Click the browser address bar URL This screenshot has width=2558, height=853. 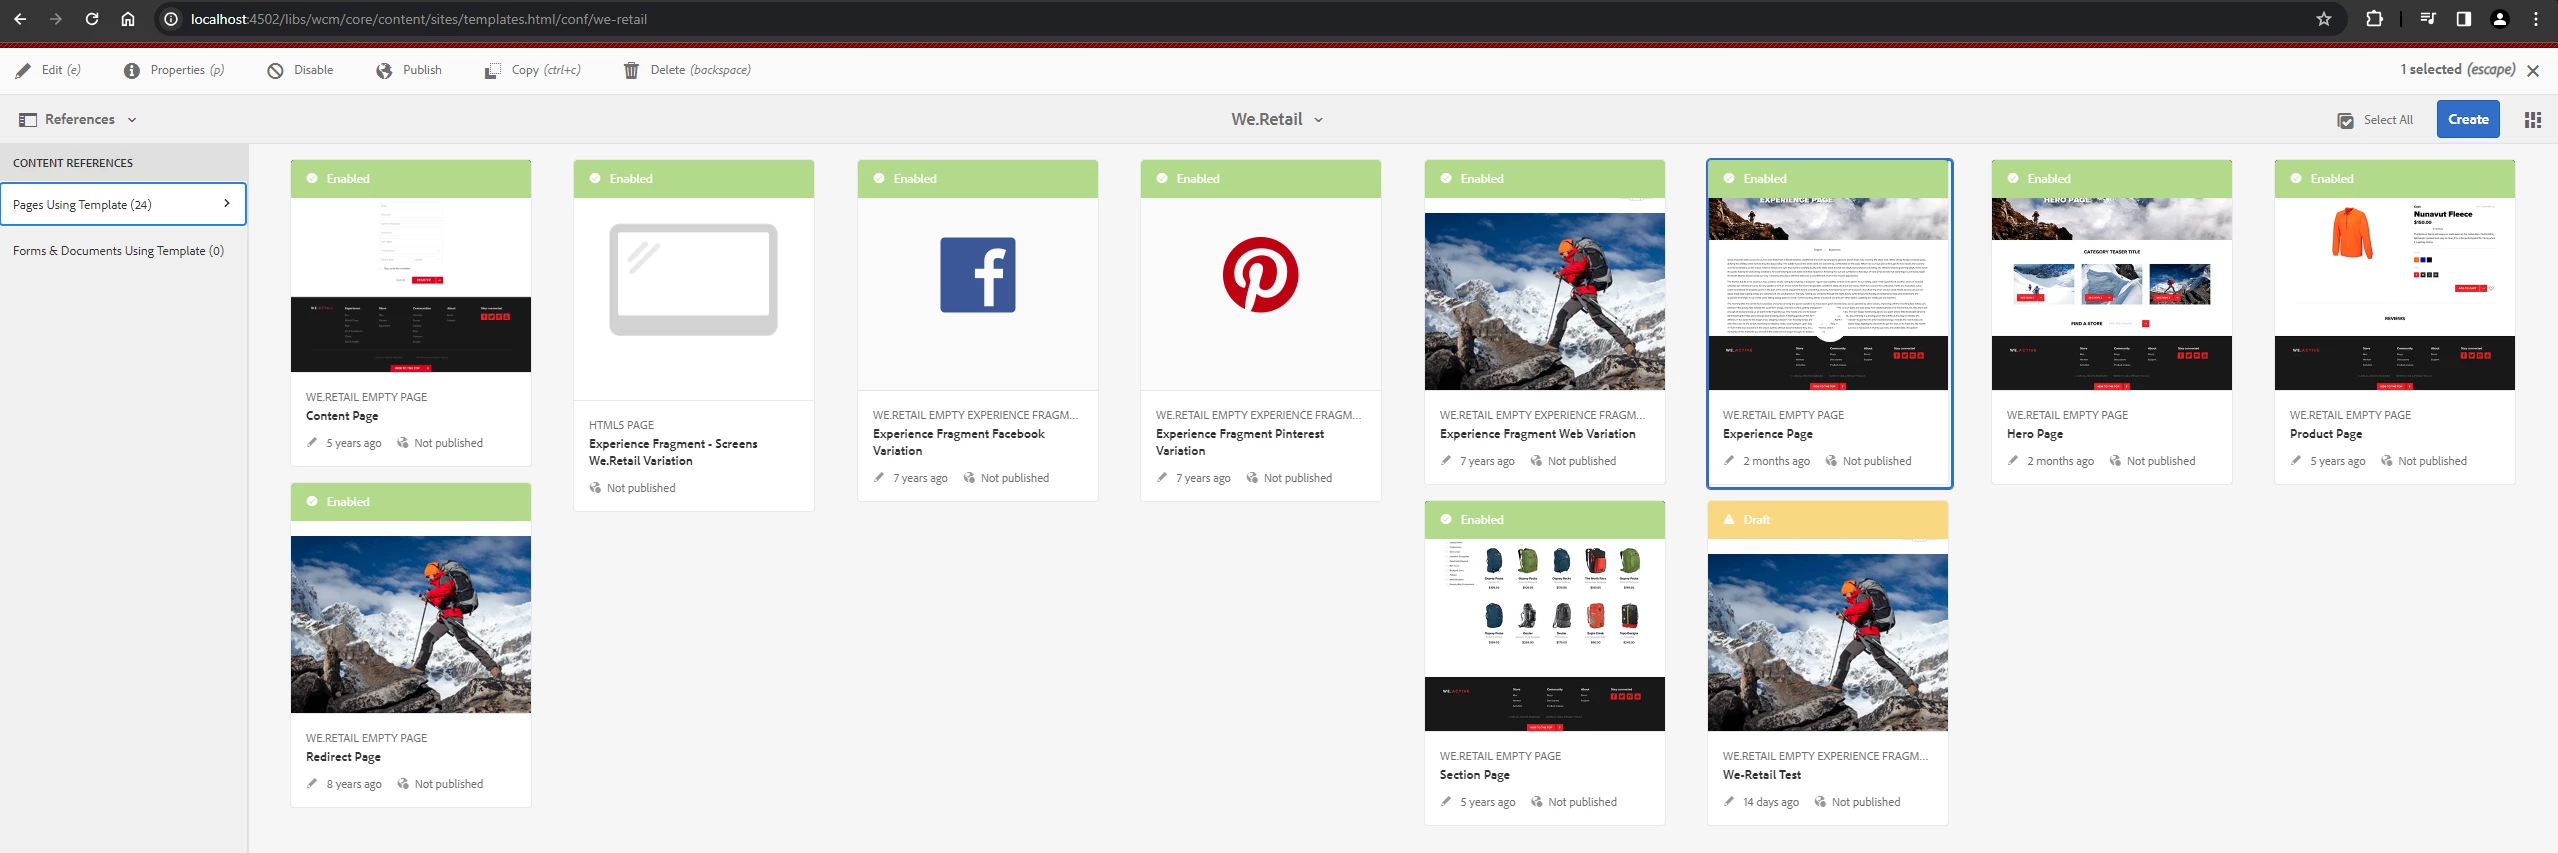(x=419, y=19)
